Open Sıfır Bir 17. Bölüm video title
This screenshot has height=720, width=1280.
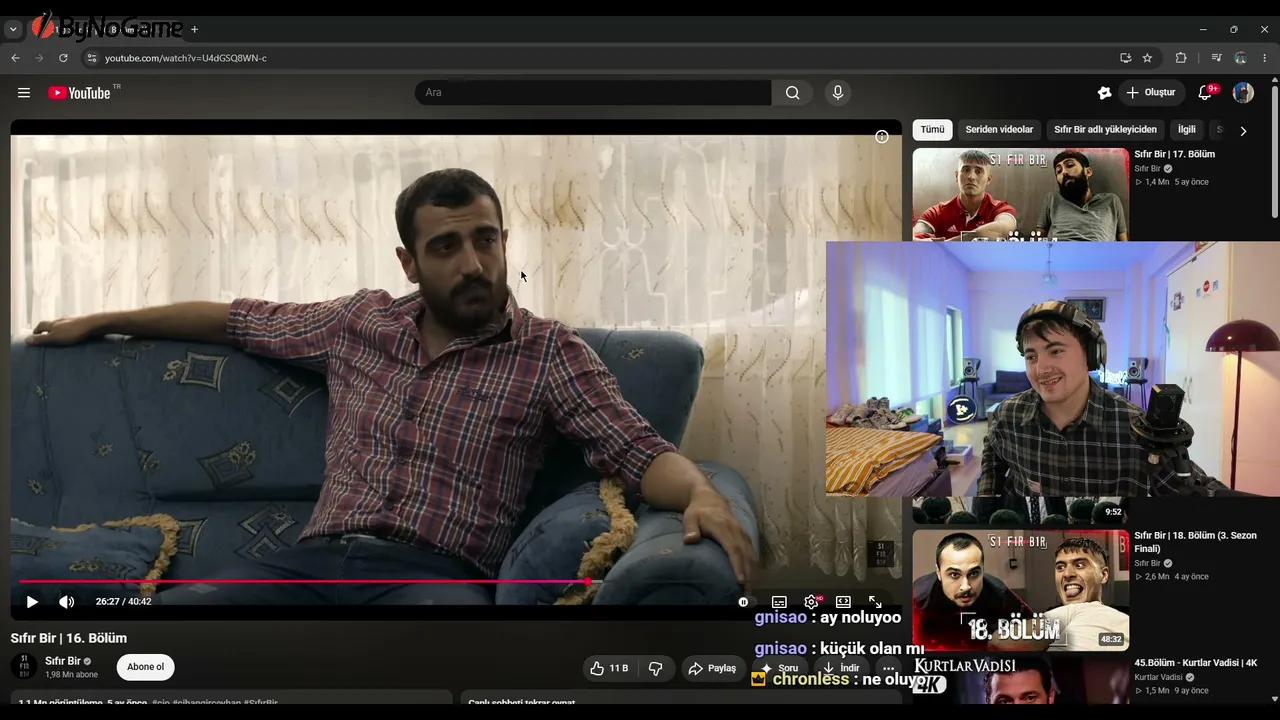pos(1174,154)
